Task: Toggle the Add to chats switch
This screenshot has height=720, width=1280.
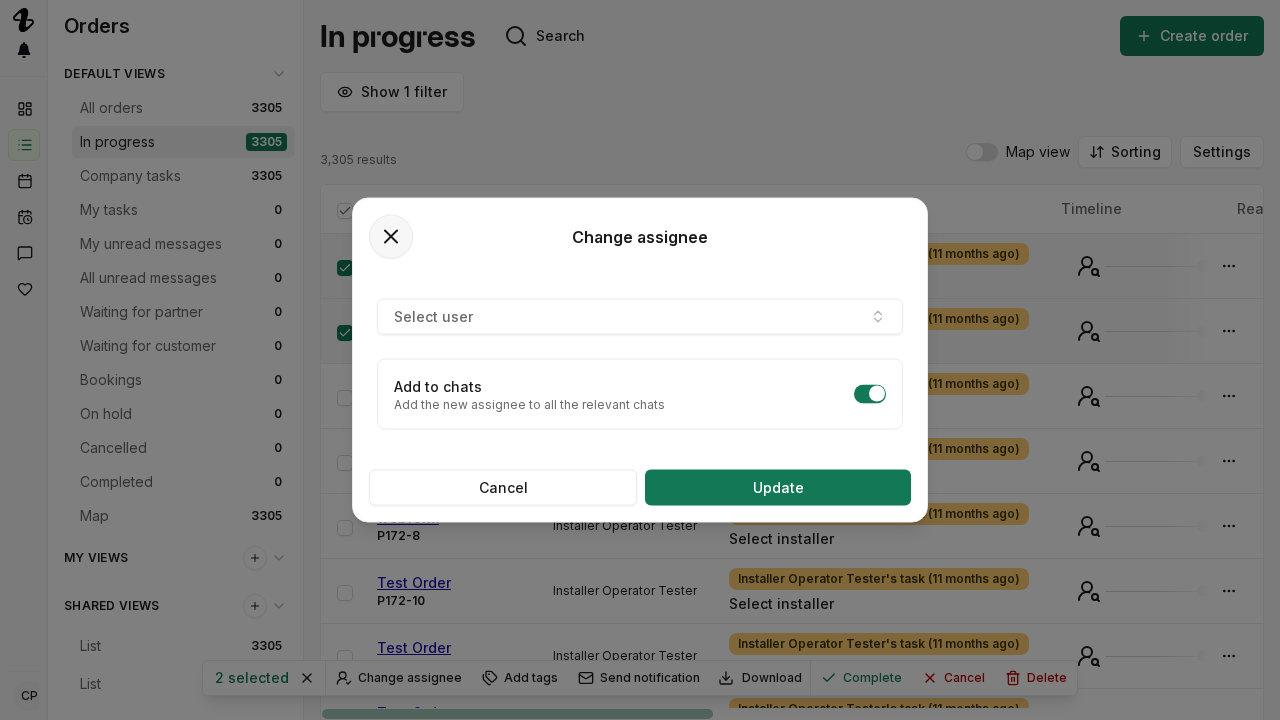Action: point(870,394)
